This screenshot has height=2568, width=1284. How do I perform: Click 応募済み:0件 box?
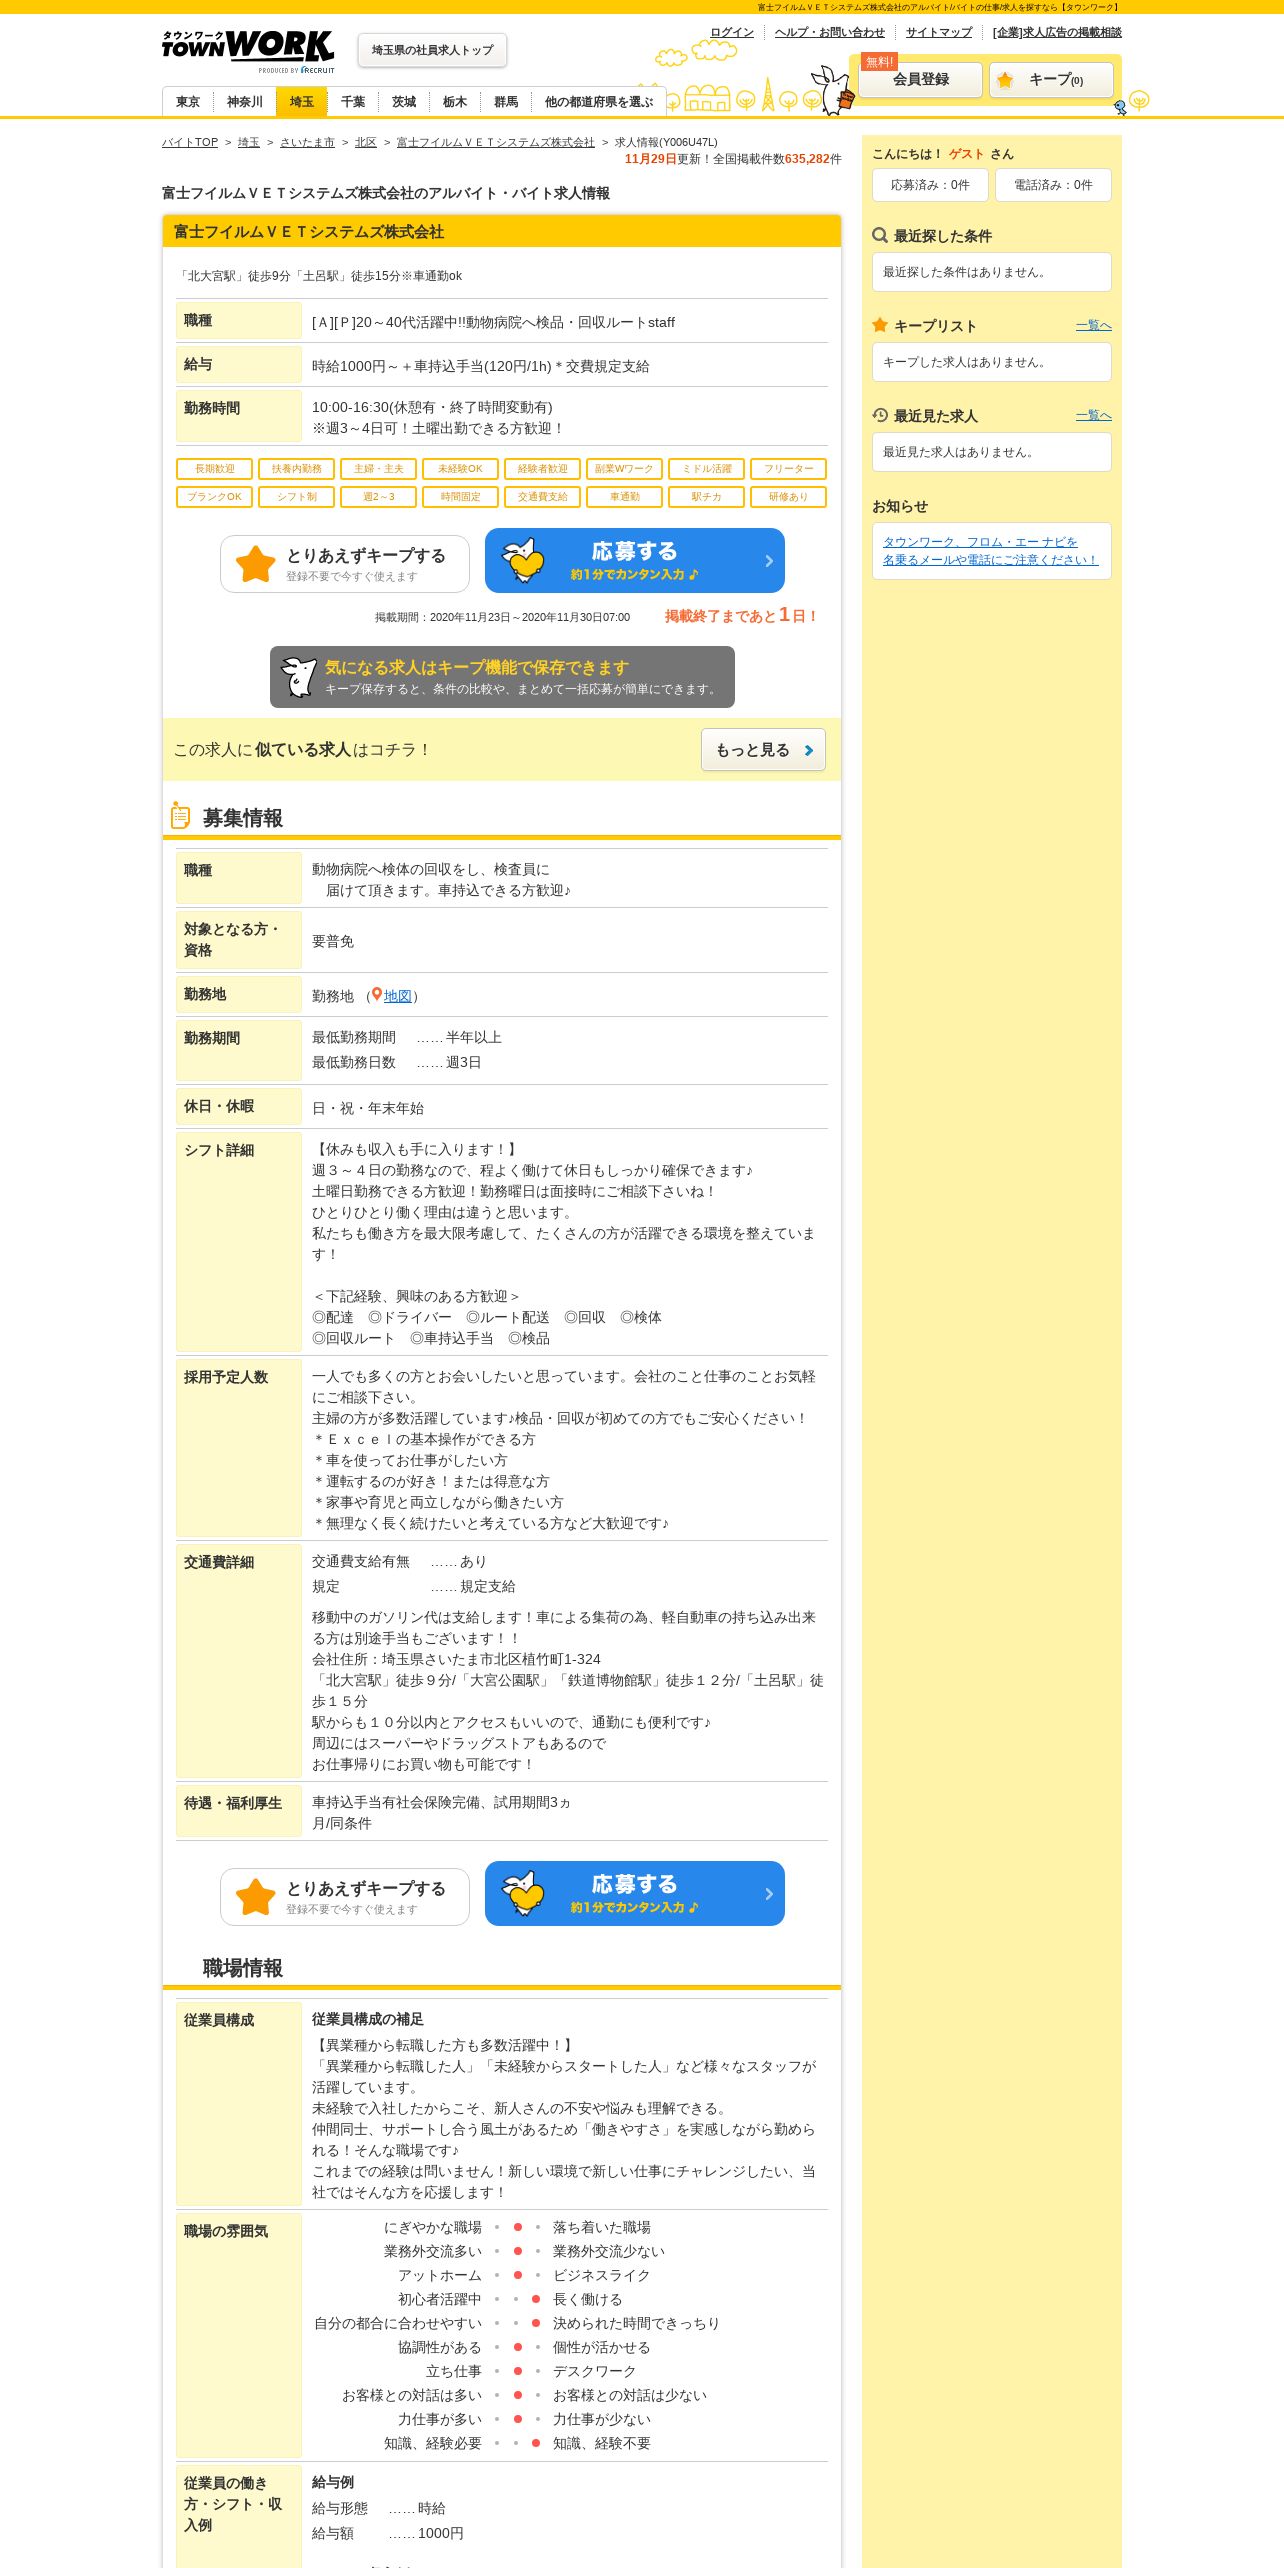[930, 185]
